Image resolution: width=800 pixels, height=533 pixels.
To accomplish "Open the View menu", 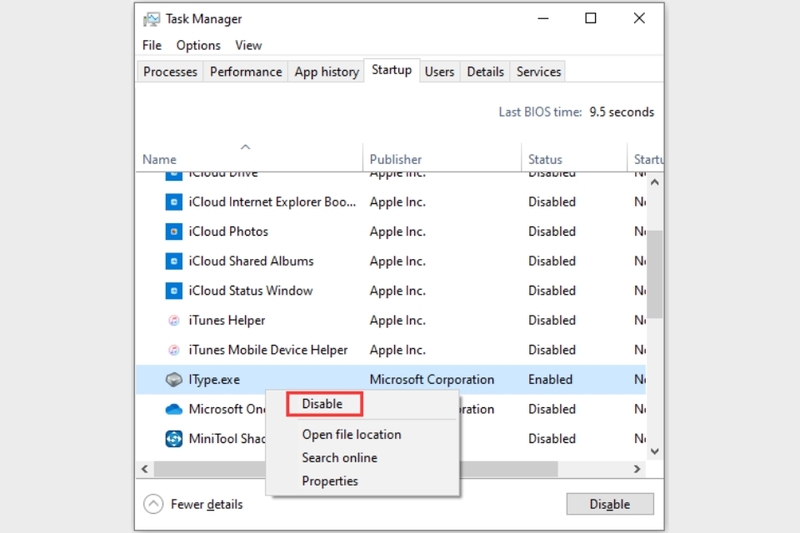I will point(248,45).
